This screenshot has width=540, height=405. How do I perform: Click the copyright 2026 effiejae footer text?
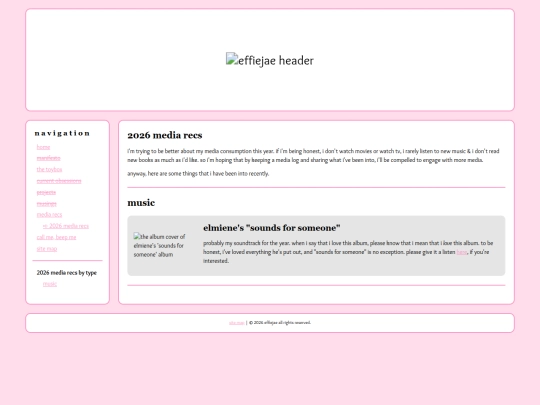tap(280, 323)
